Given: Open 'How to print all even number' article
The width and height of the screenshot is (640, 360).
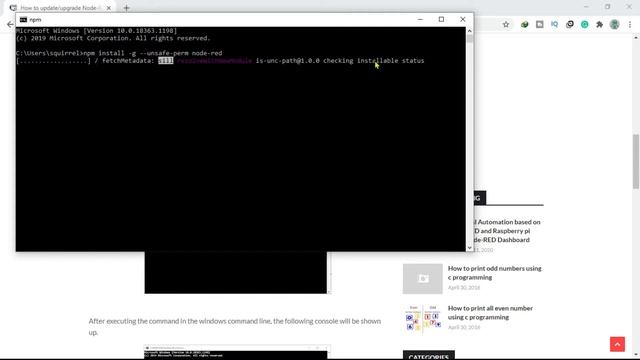Looking at the screenshot, I should tap(490, 313).
